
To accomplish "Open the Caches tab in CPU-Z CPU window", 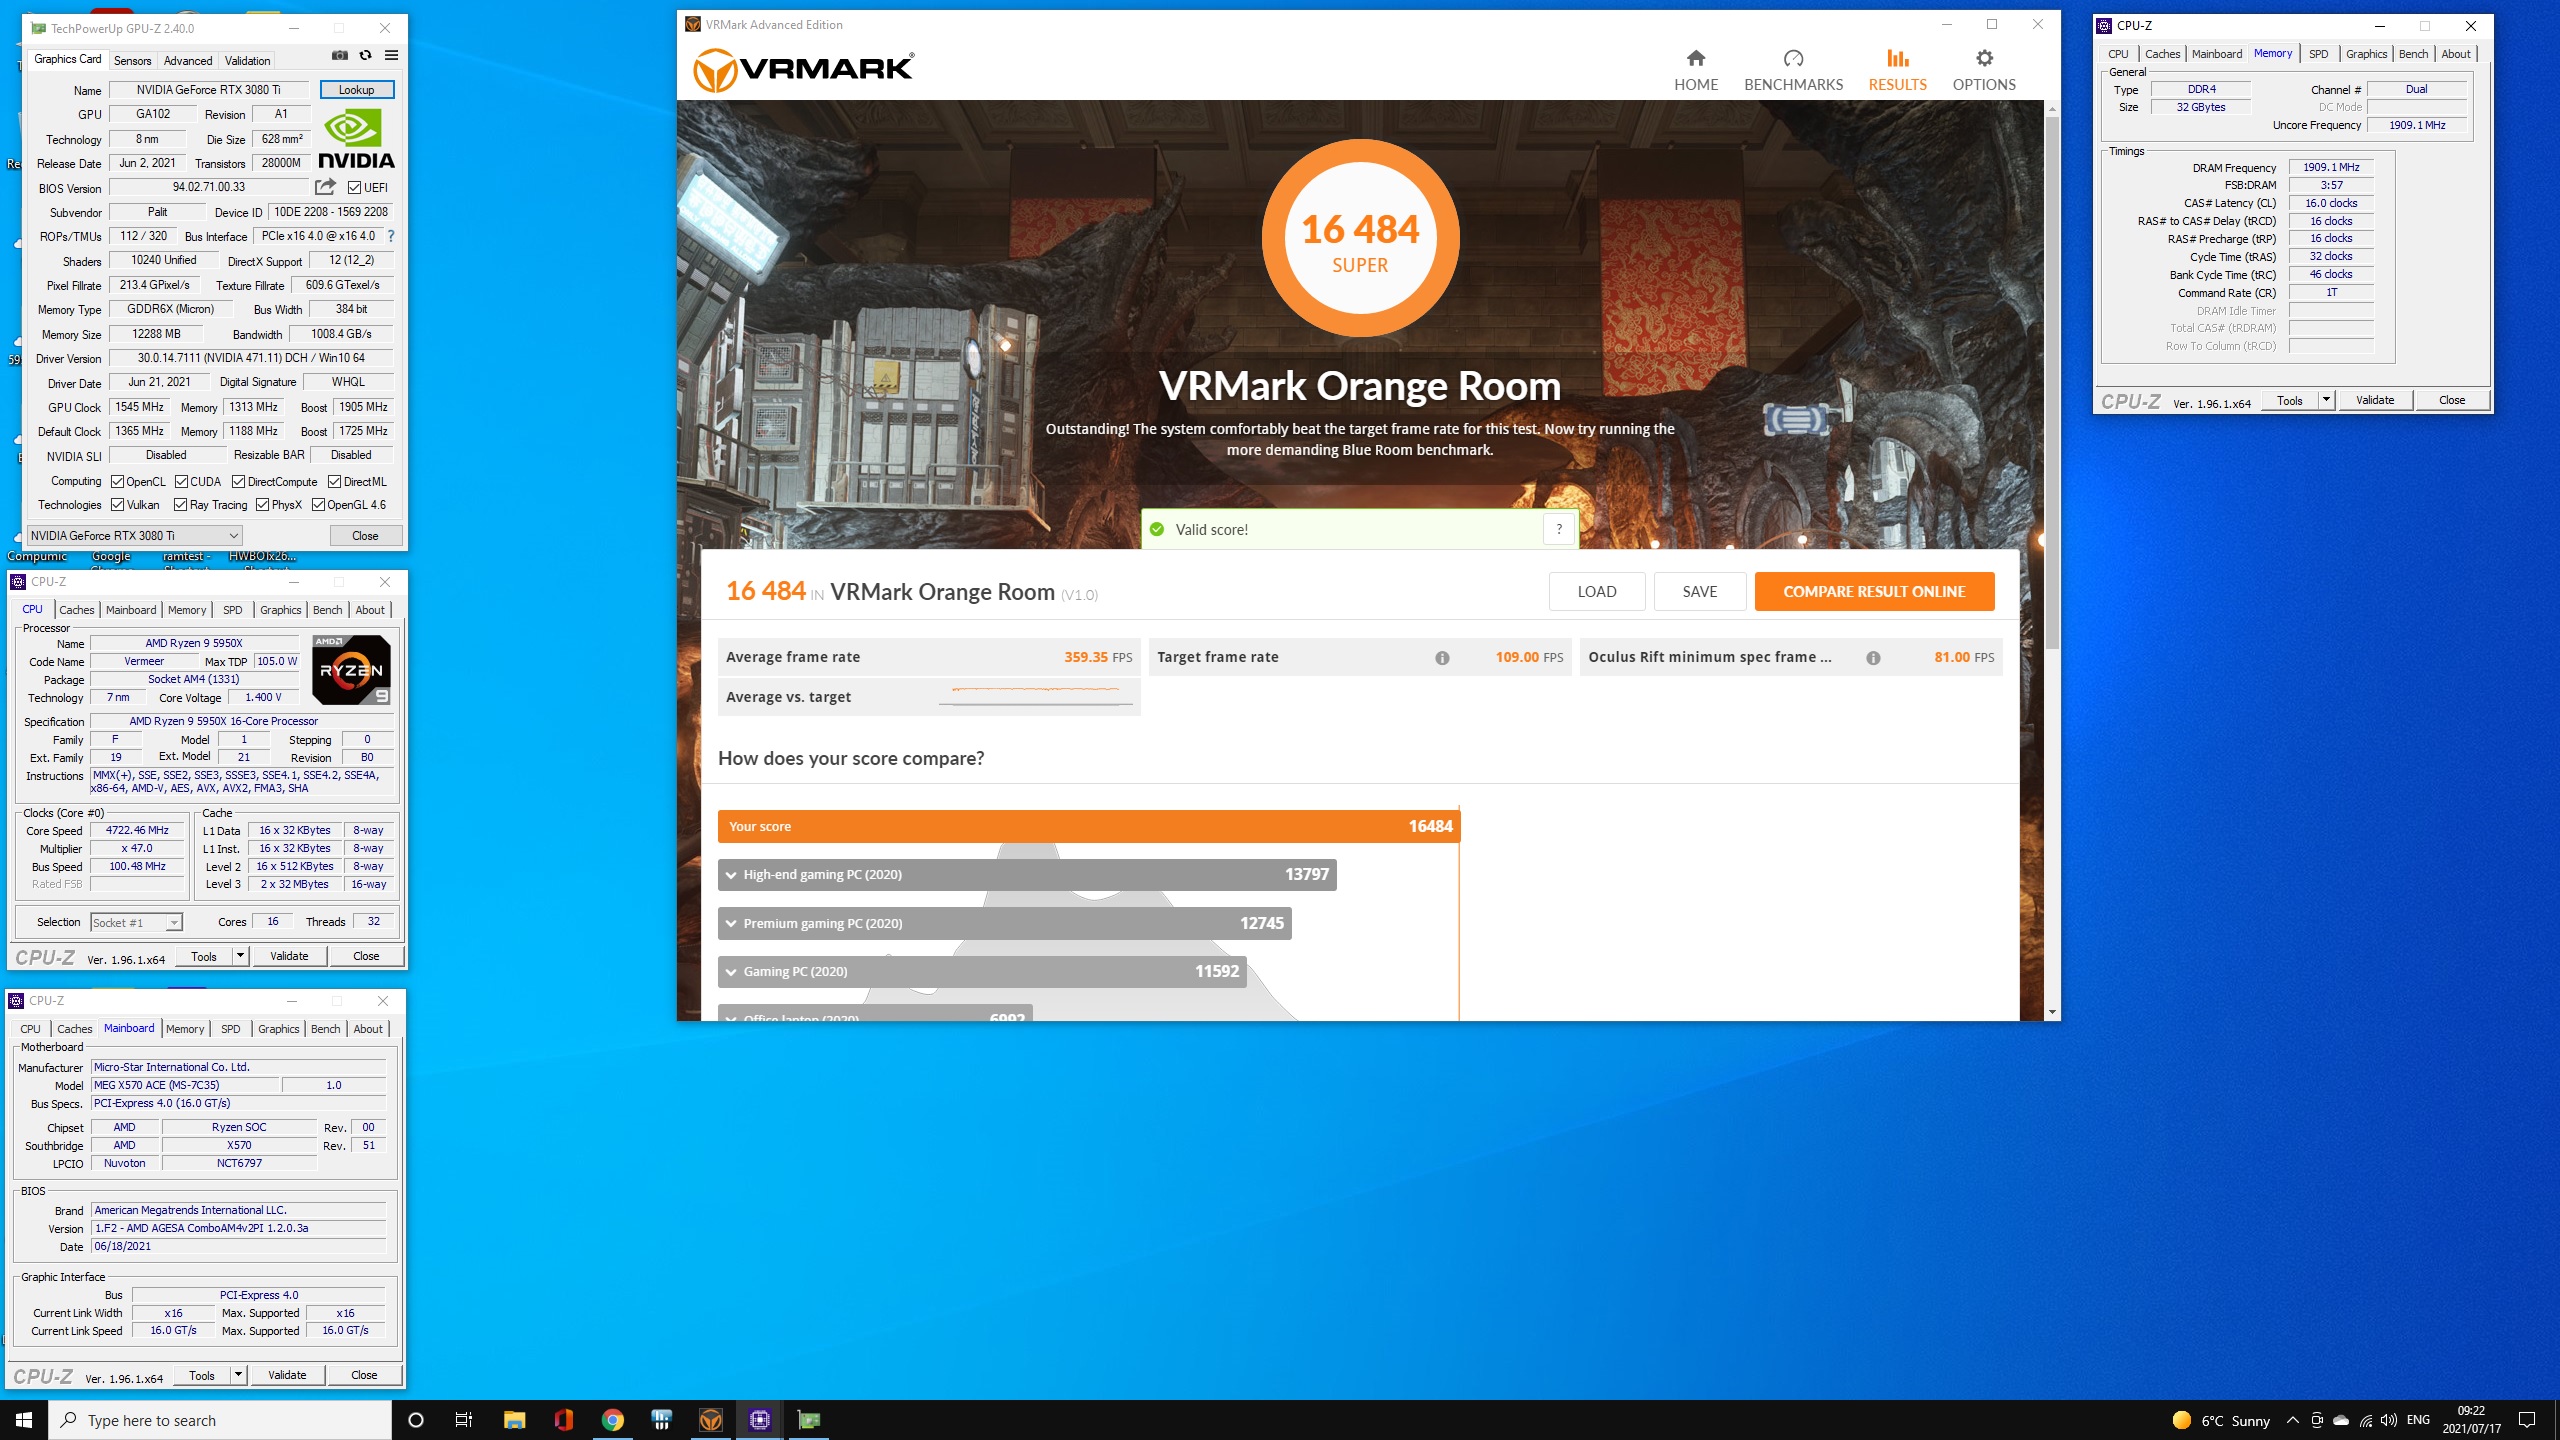I will 76,610.
